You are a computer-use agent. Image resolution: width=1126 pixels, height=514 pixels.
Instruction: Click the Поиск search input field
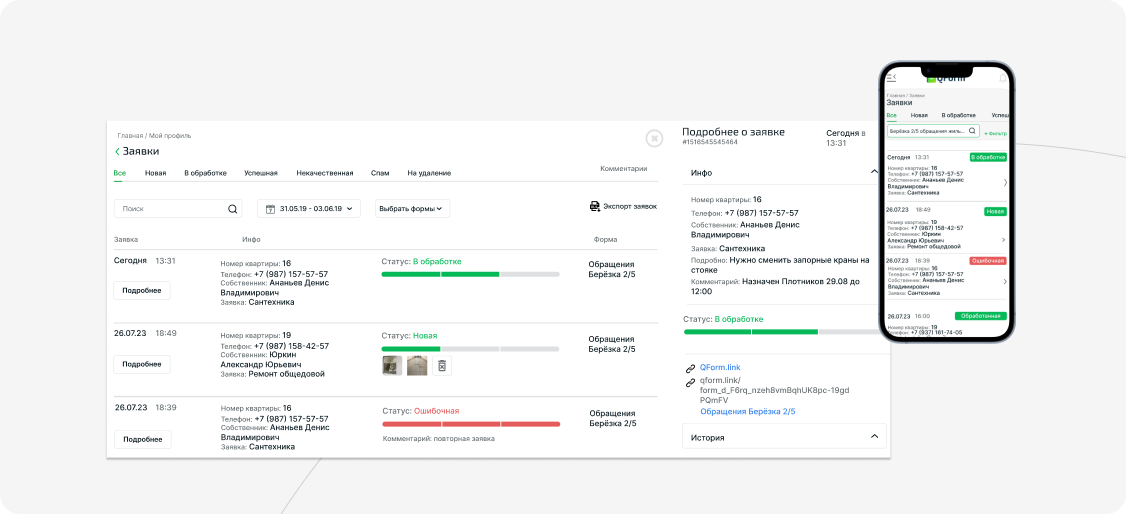click(x=178, y=209)
